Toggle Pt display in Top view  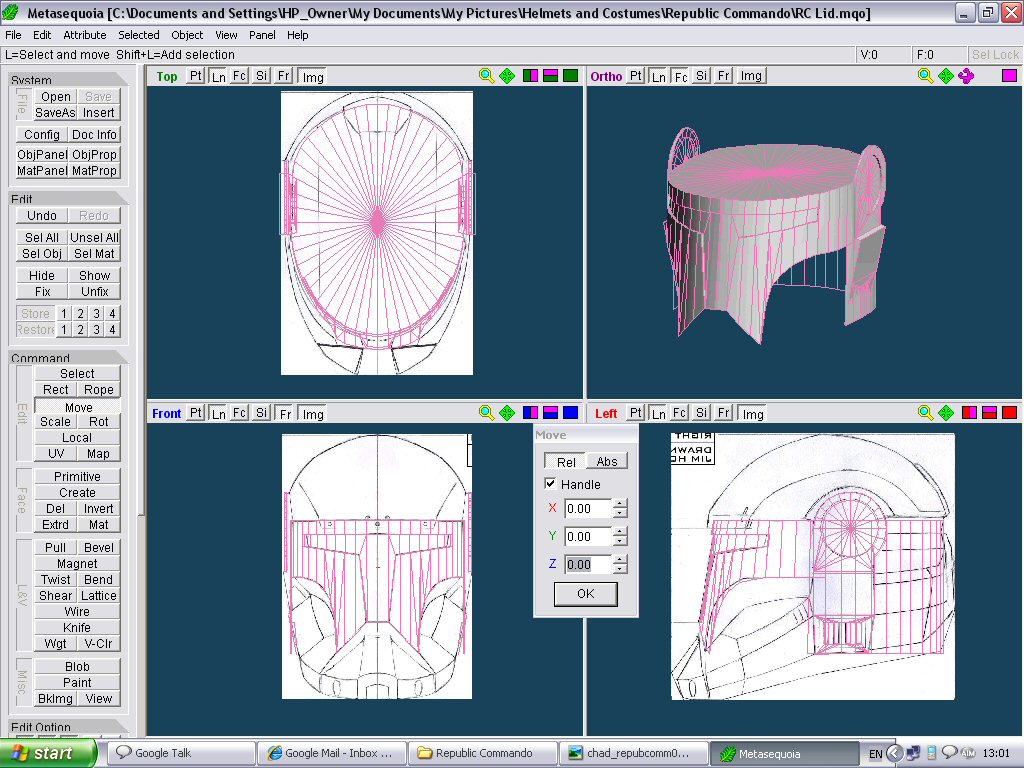(x=196, y=76)
